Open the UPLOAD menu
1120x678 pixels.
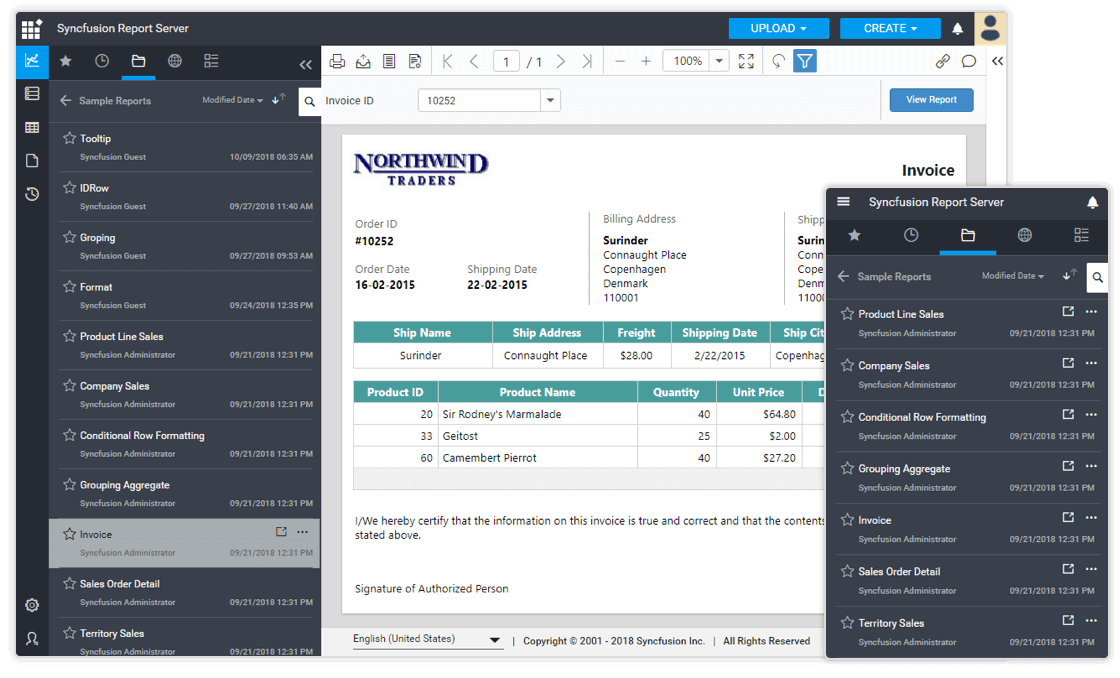point(779,28)
